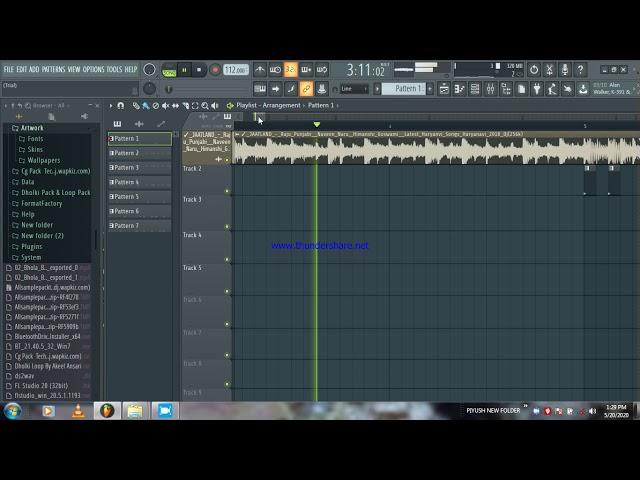The width and height of the screenshot is (640, 480).
Task: Toggle the highlighted link/multilink icon
Action: 306,89
